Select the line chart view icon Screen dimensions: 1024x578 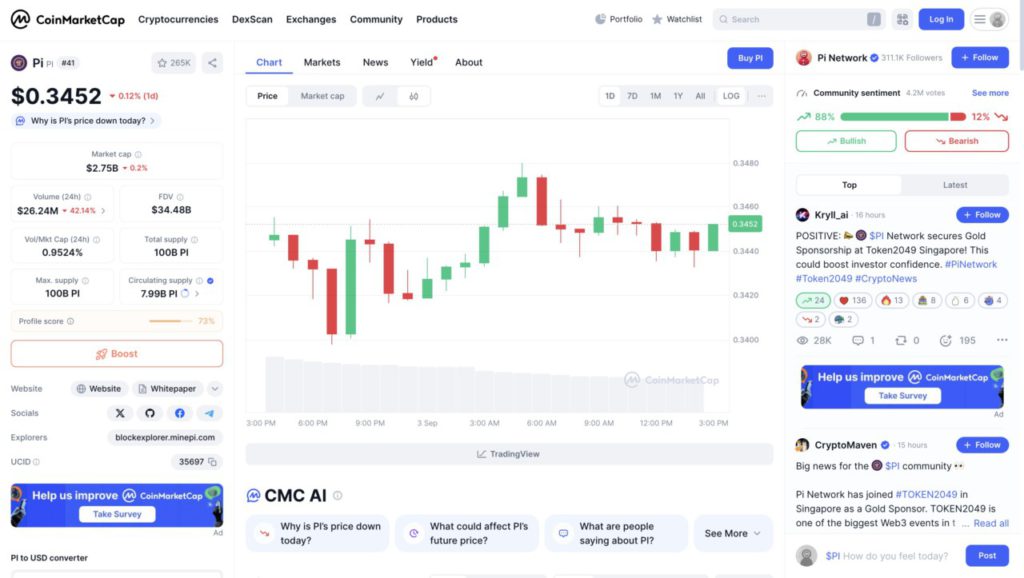(380, 96)
